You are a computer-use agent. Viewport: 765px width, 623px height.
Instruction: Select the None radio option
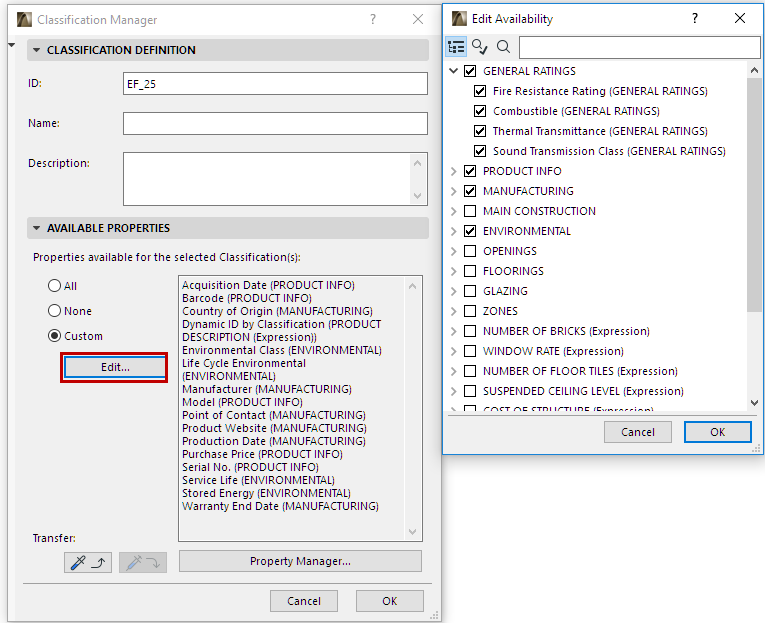coord(54,310)
